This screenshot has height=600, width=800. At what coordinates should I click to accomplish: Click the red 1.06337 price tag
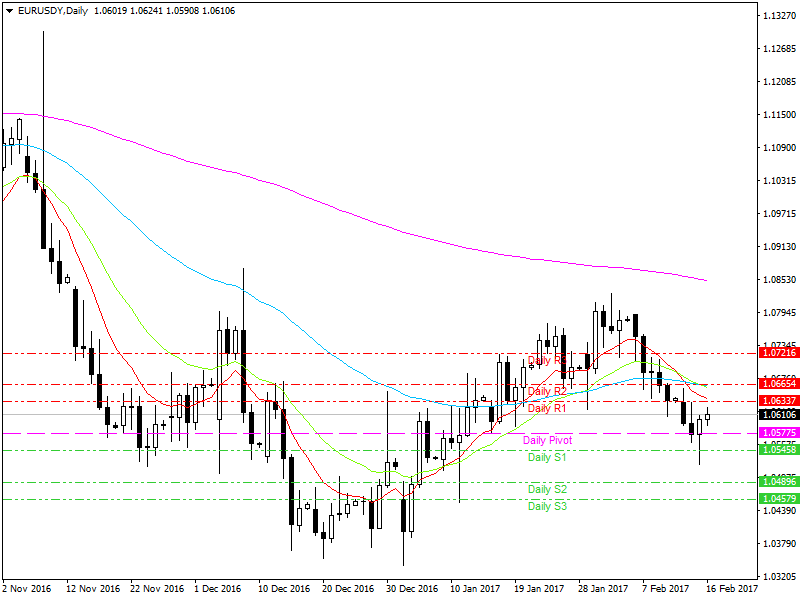tap(779, 401)
